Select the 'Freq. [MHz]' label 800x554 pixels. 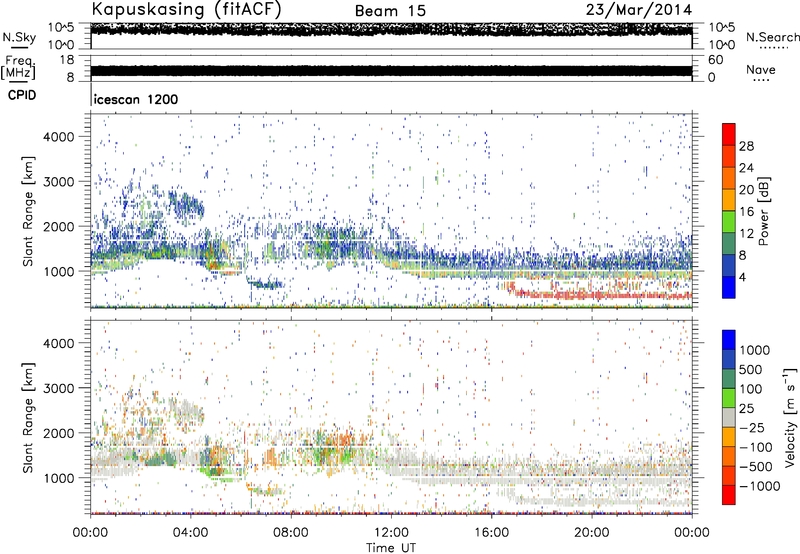(x=18, y=68)
